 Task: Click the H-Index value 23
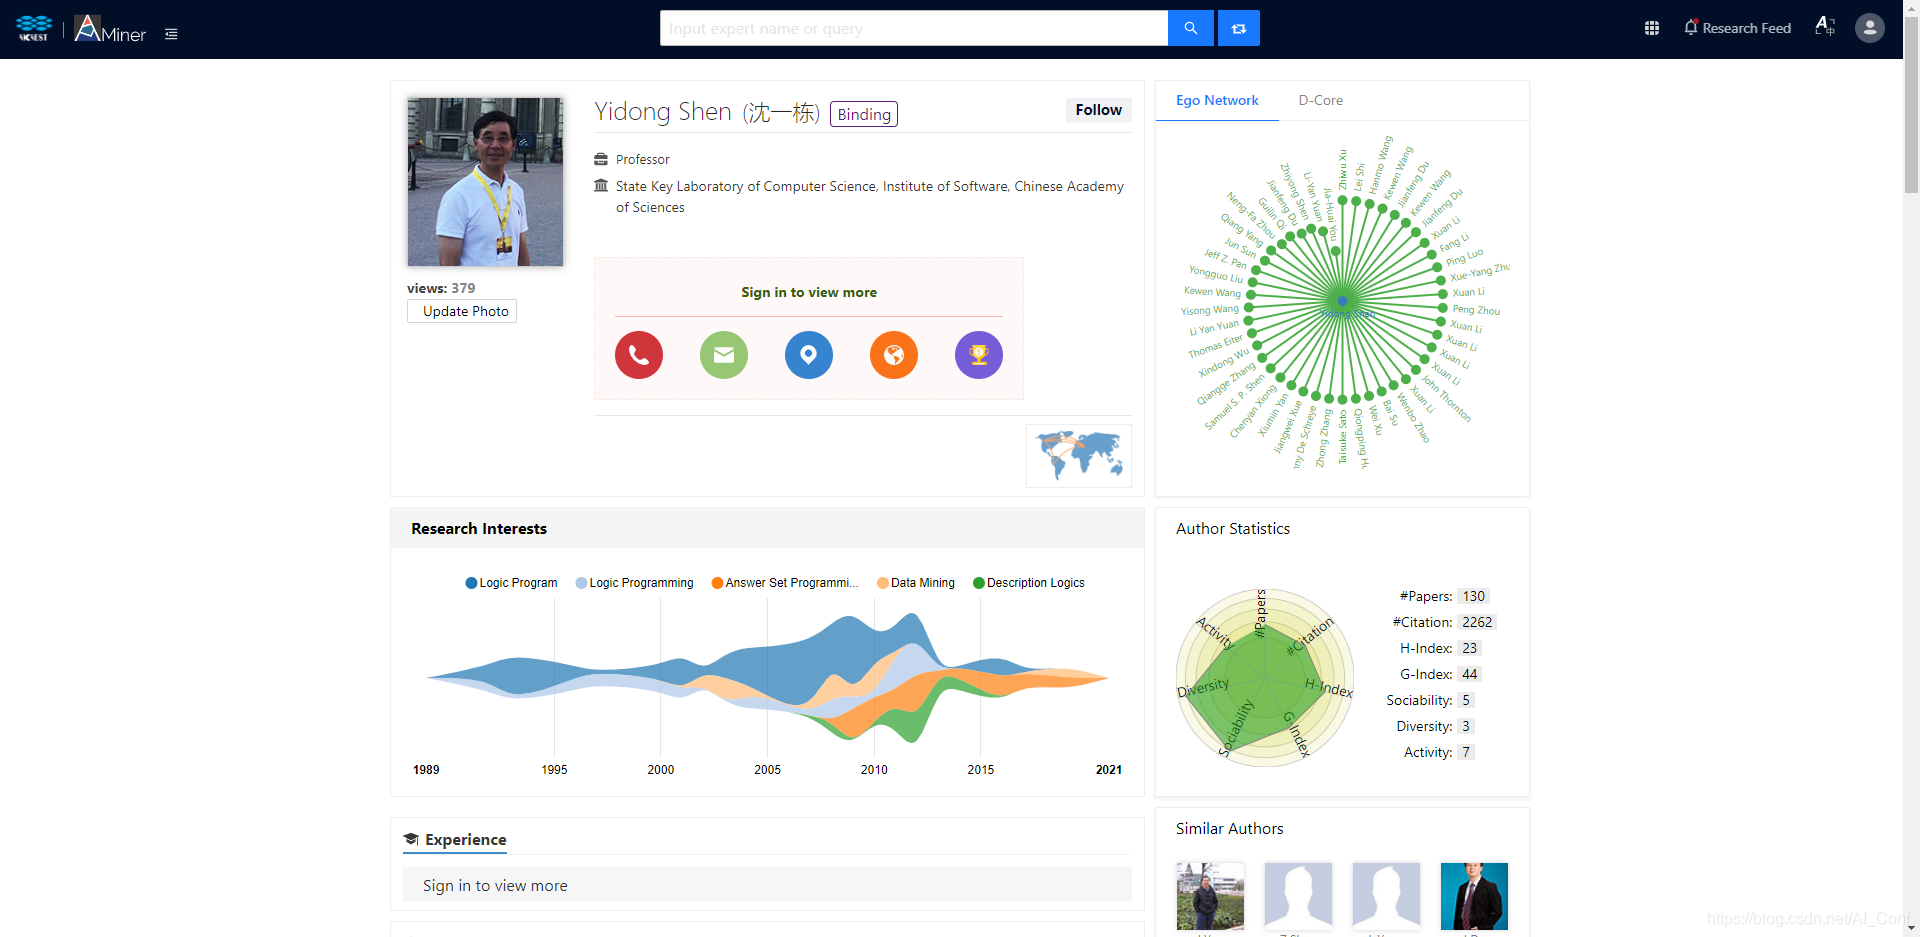coord(1469,648)
